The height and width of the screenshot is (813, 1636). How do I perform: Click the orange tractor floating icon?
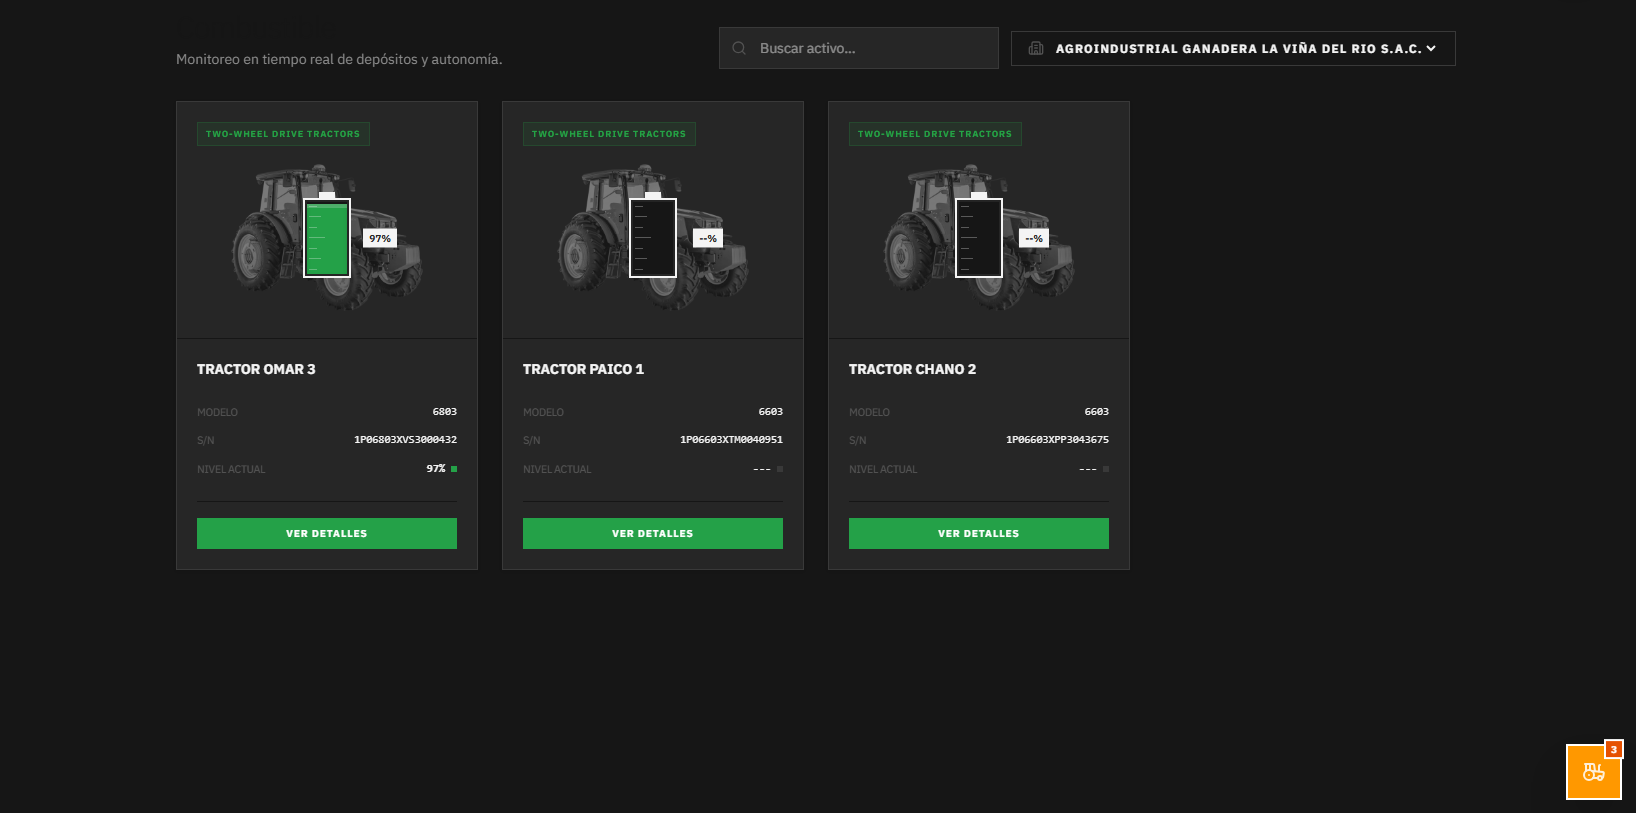[1593, 772]
